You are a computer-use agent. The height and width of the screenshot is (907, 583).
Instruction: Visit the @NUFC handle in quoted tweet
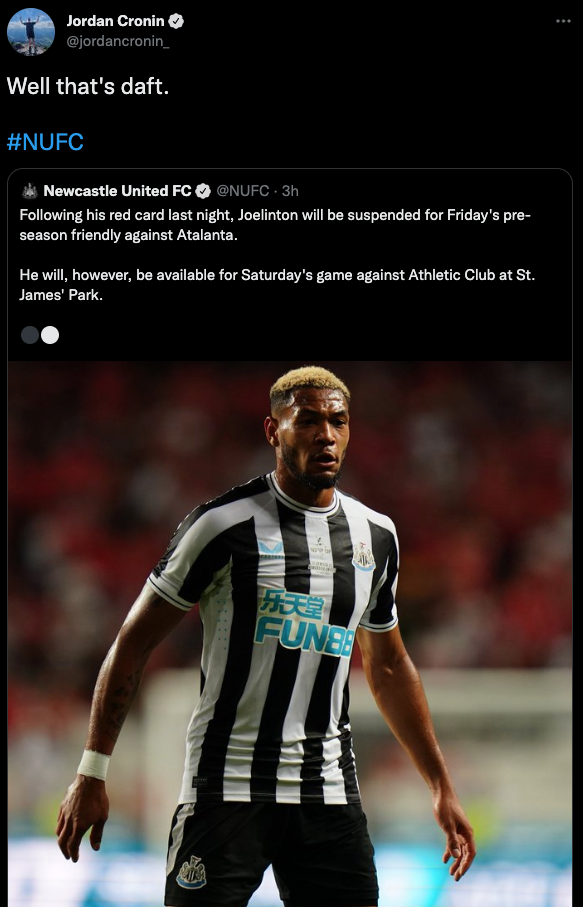pyautogui.click(x=242, y=191)
